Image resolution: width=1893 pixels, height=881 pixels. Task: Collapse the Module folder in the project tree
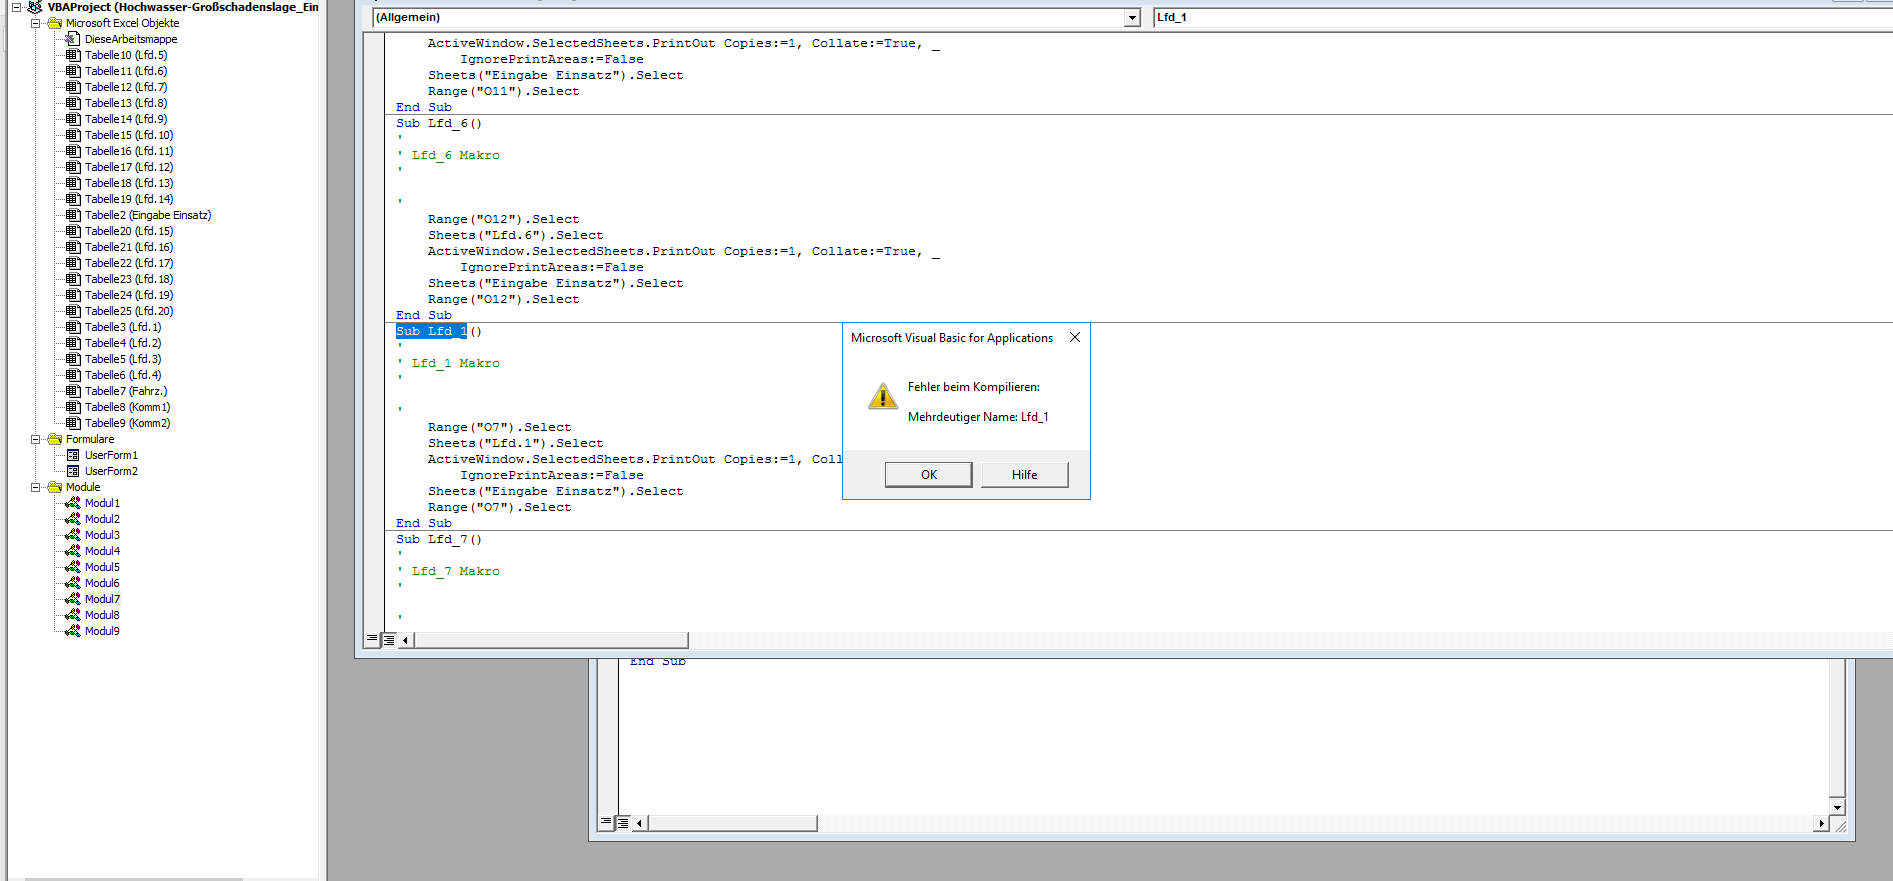pos(35,487)
